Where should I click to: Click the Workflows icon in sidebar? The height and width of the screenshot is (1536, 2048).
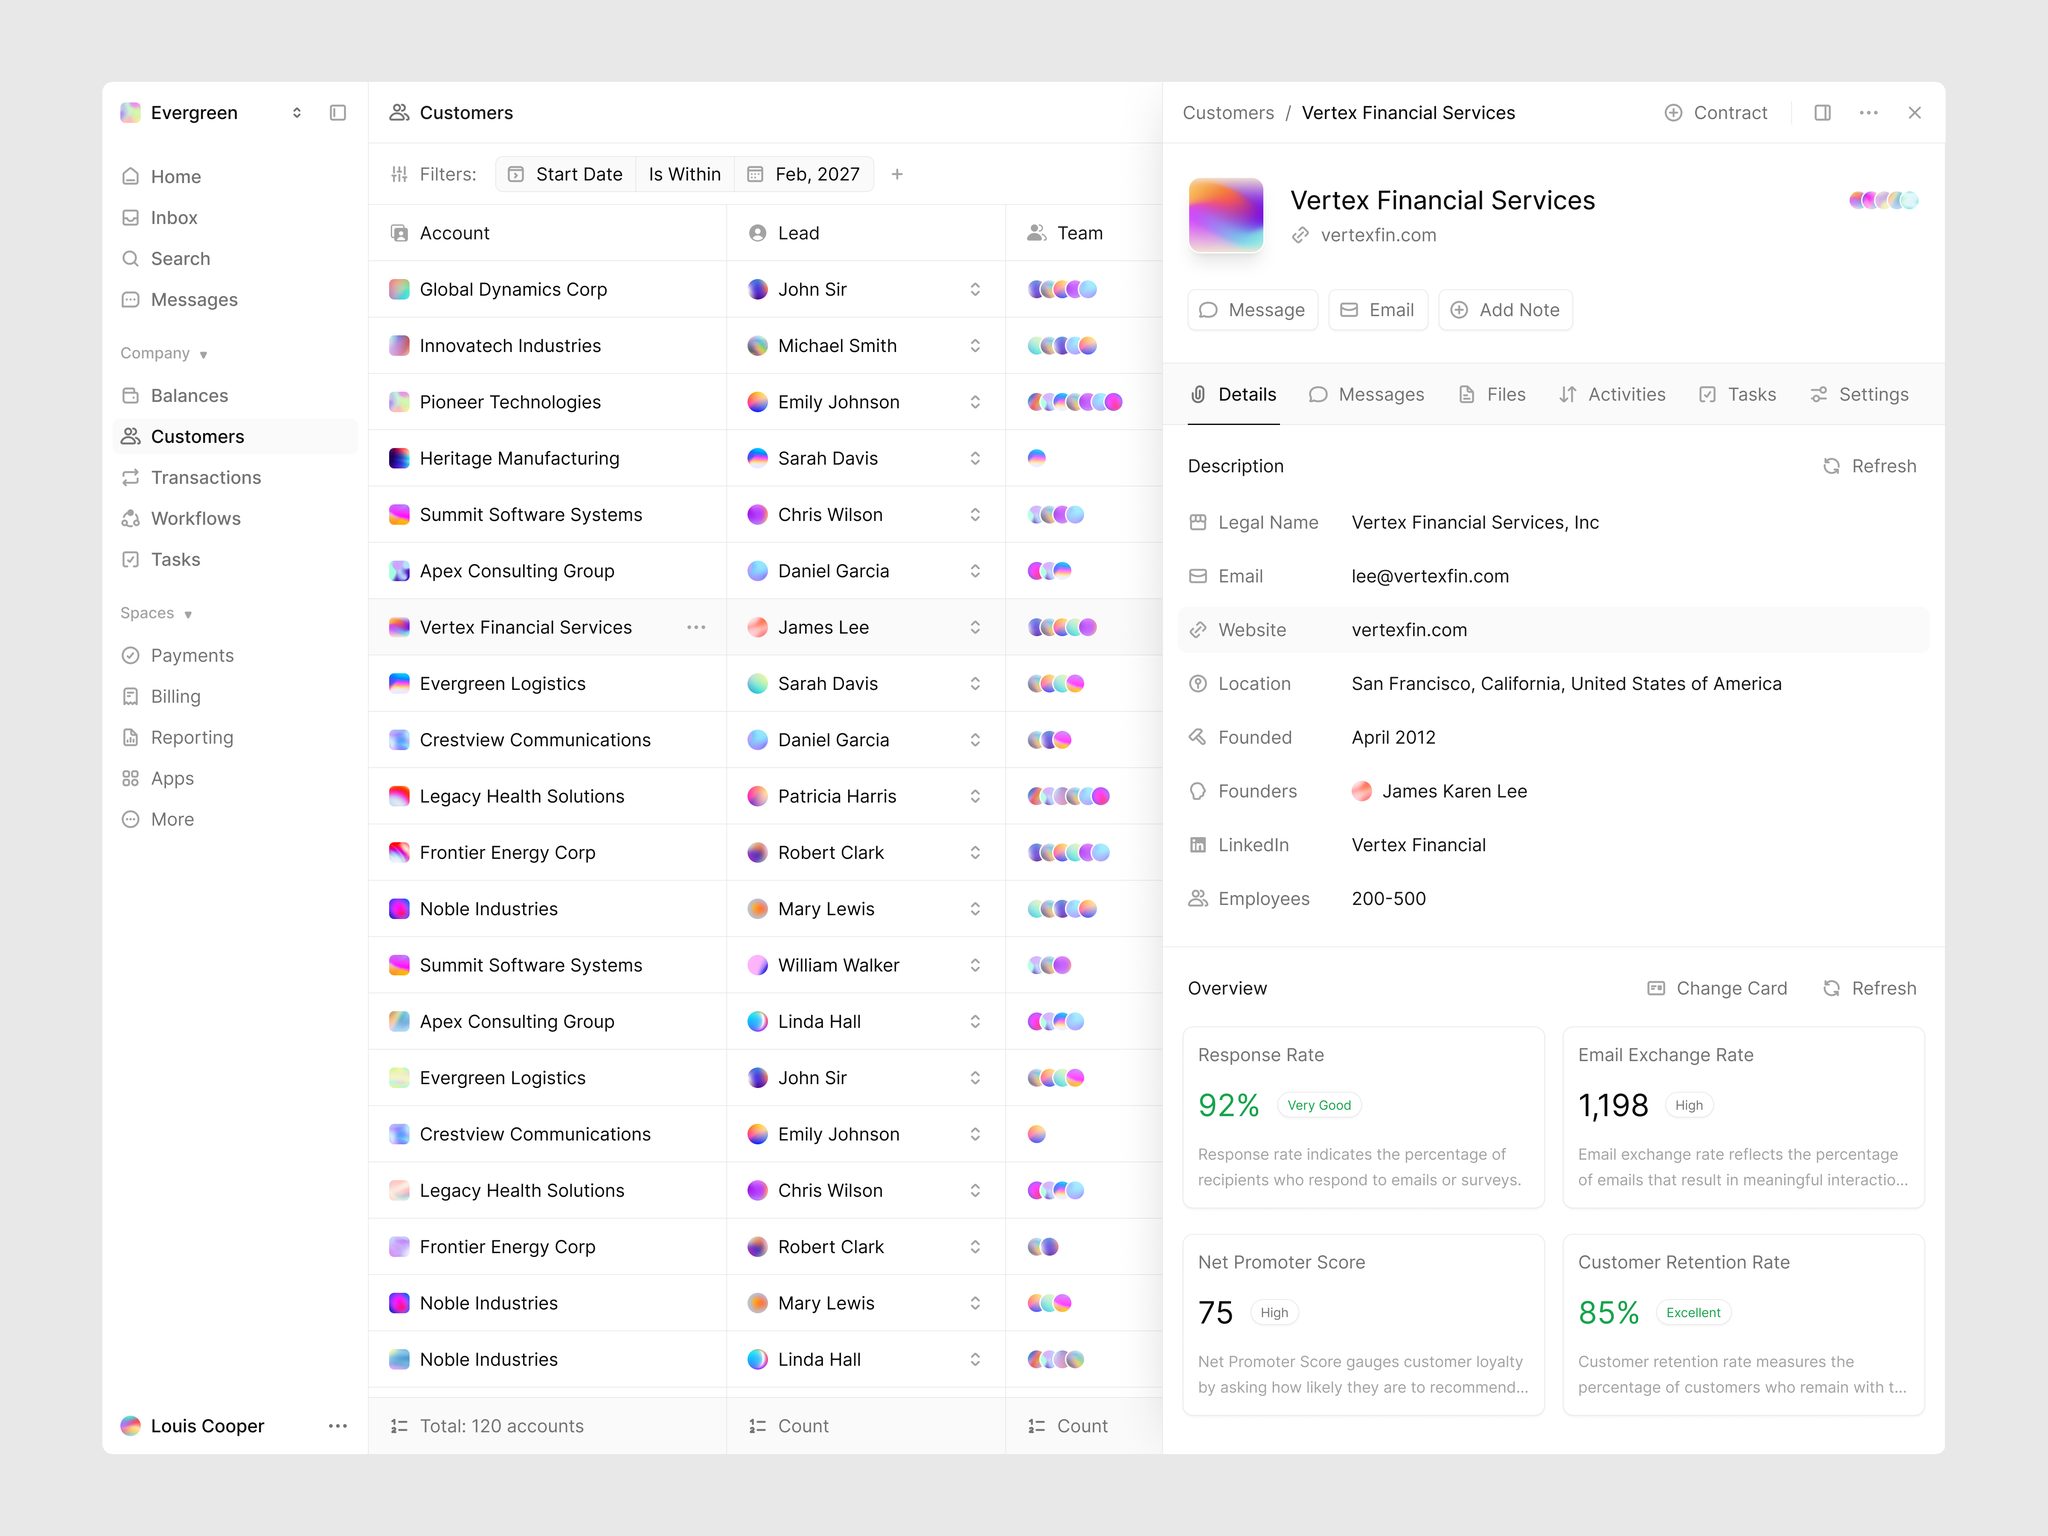130,519
